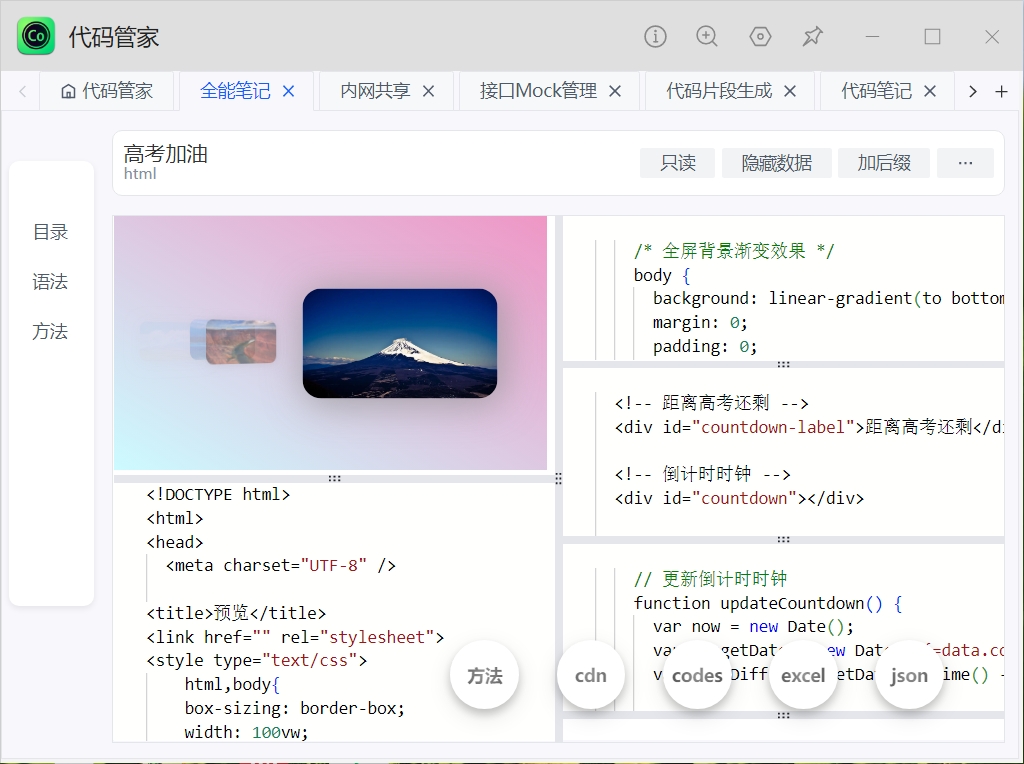Click the link rel="stylesheet" line

click(295, 637)
